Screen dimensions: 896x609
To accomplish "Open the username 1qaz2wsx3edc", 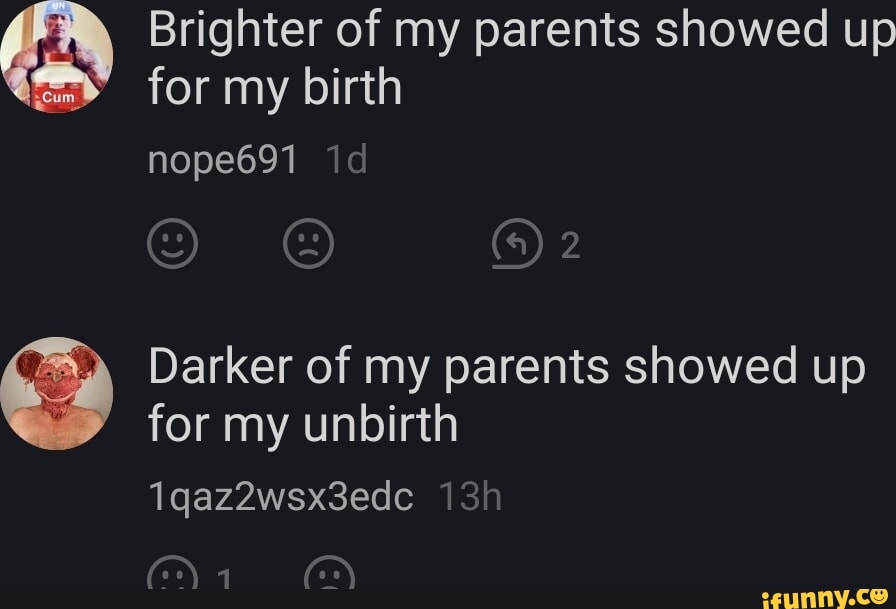I will [x=280, y=495].
